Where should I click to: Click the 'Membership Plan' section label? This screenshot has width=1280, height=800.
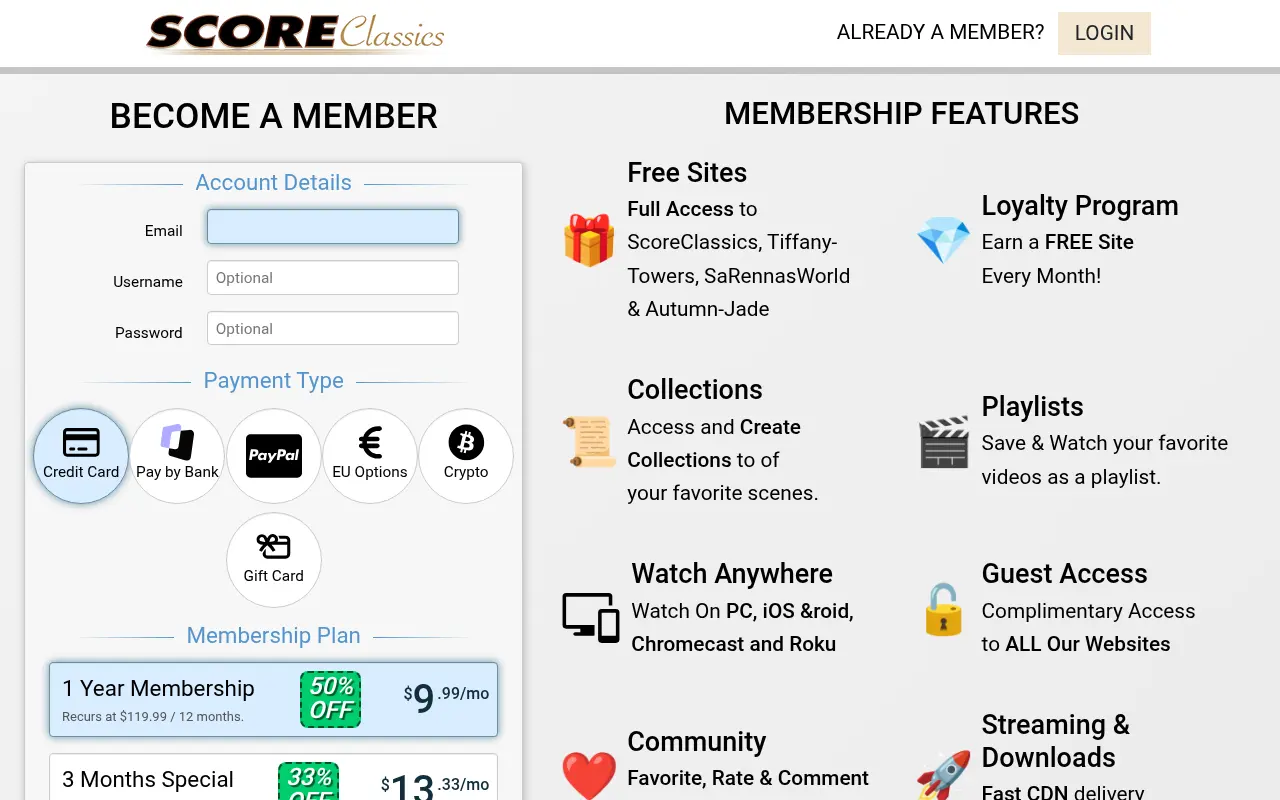[274, 635]
